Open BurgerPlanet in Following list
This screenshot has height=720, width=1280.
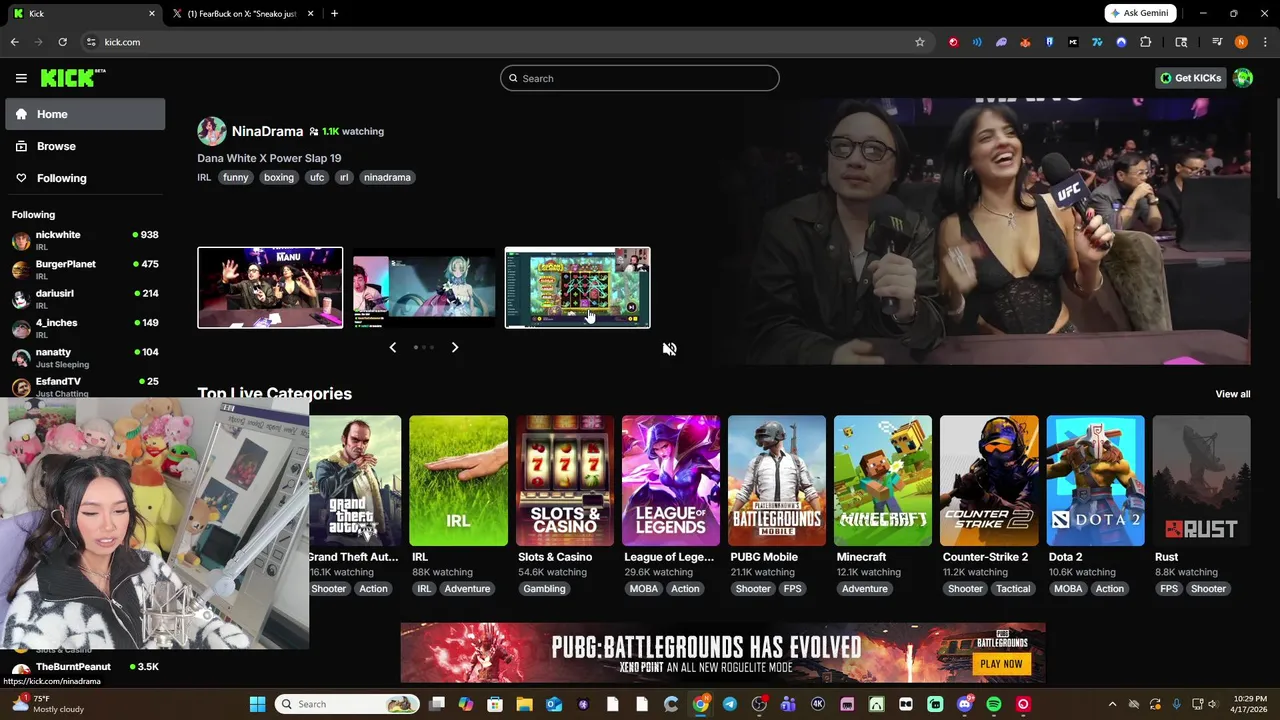85,269
